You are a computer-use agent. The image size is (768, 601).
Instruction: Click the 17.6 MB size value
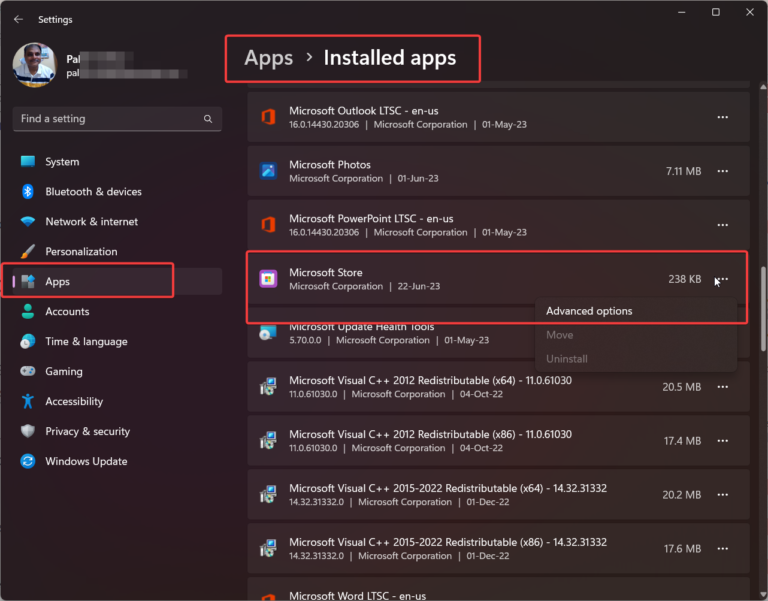click(682, 549)
